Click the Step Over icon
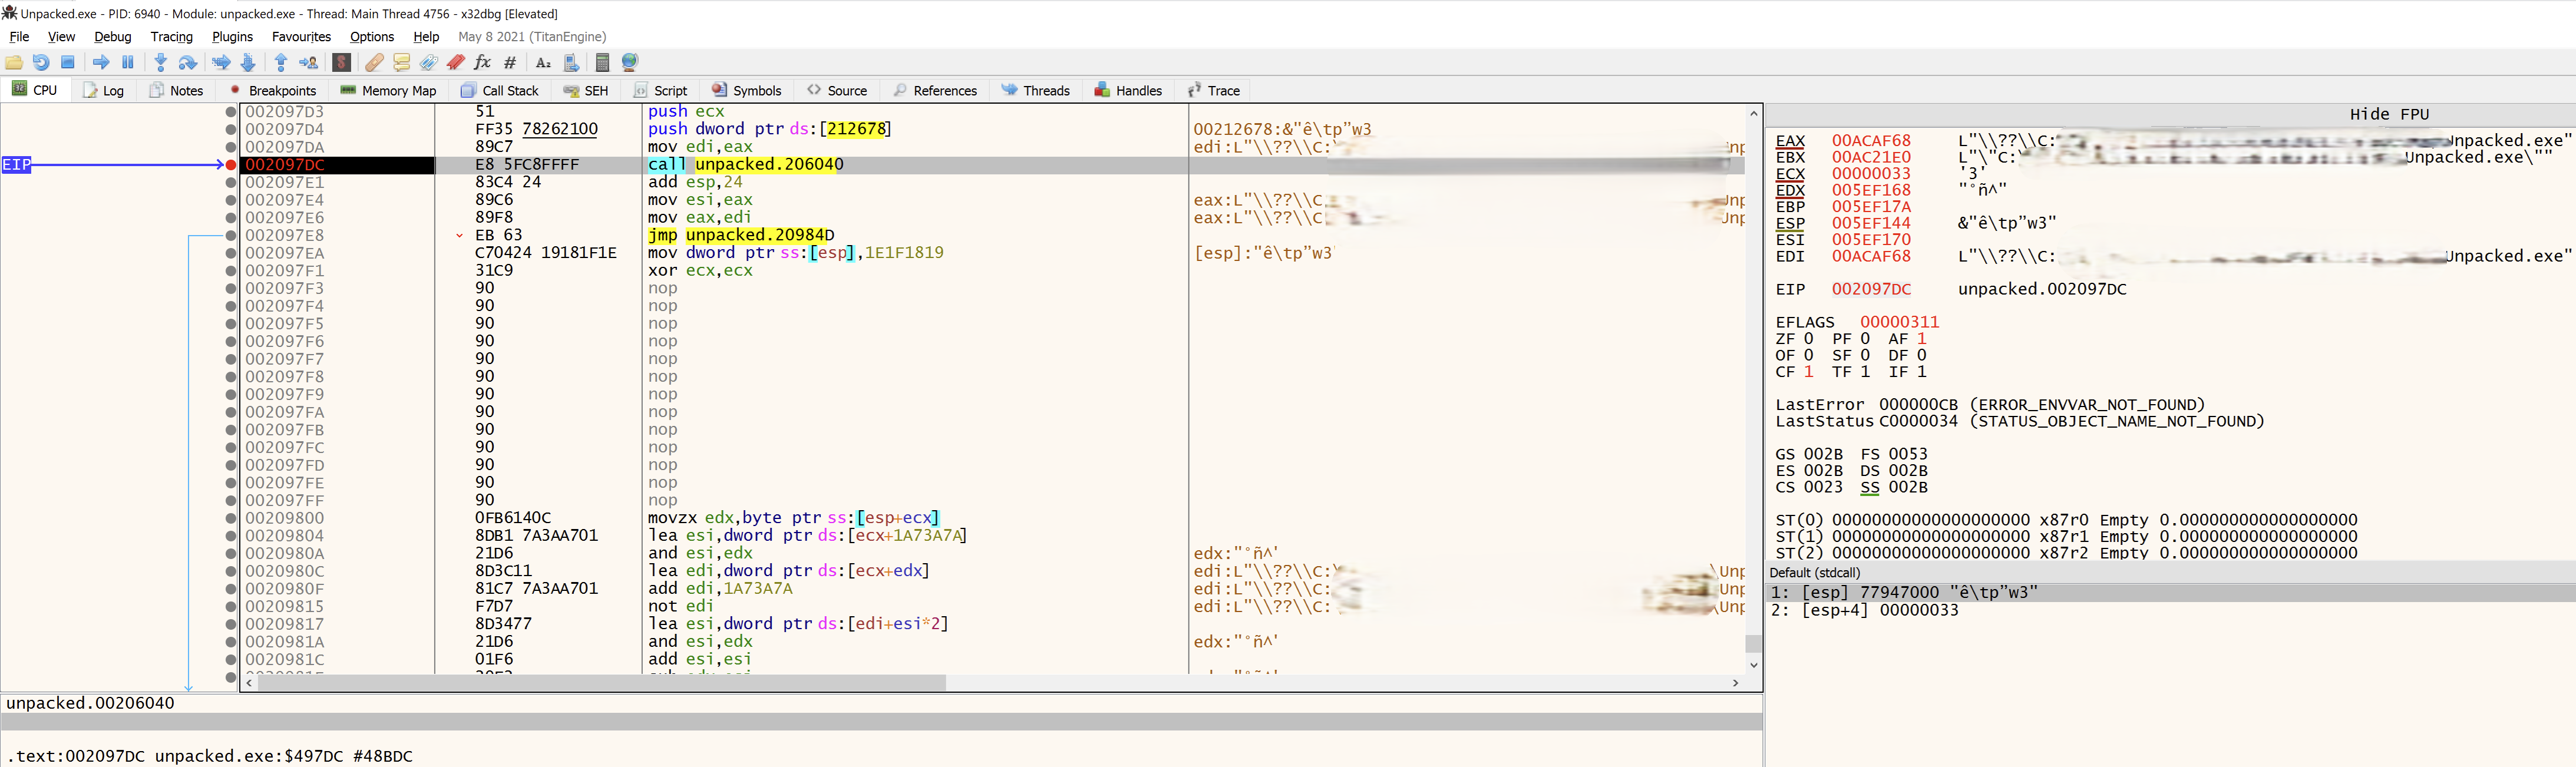 click(x=187, y=62)
